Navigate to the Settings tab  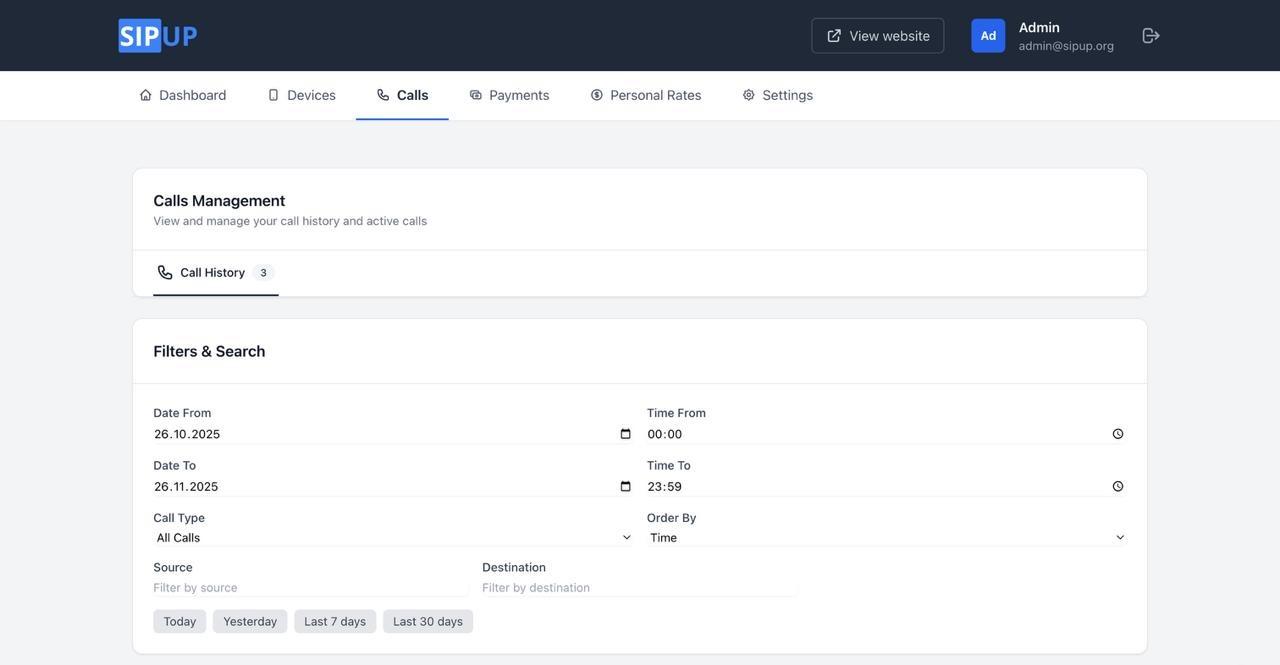(777, 95)
